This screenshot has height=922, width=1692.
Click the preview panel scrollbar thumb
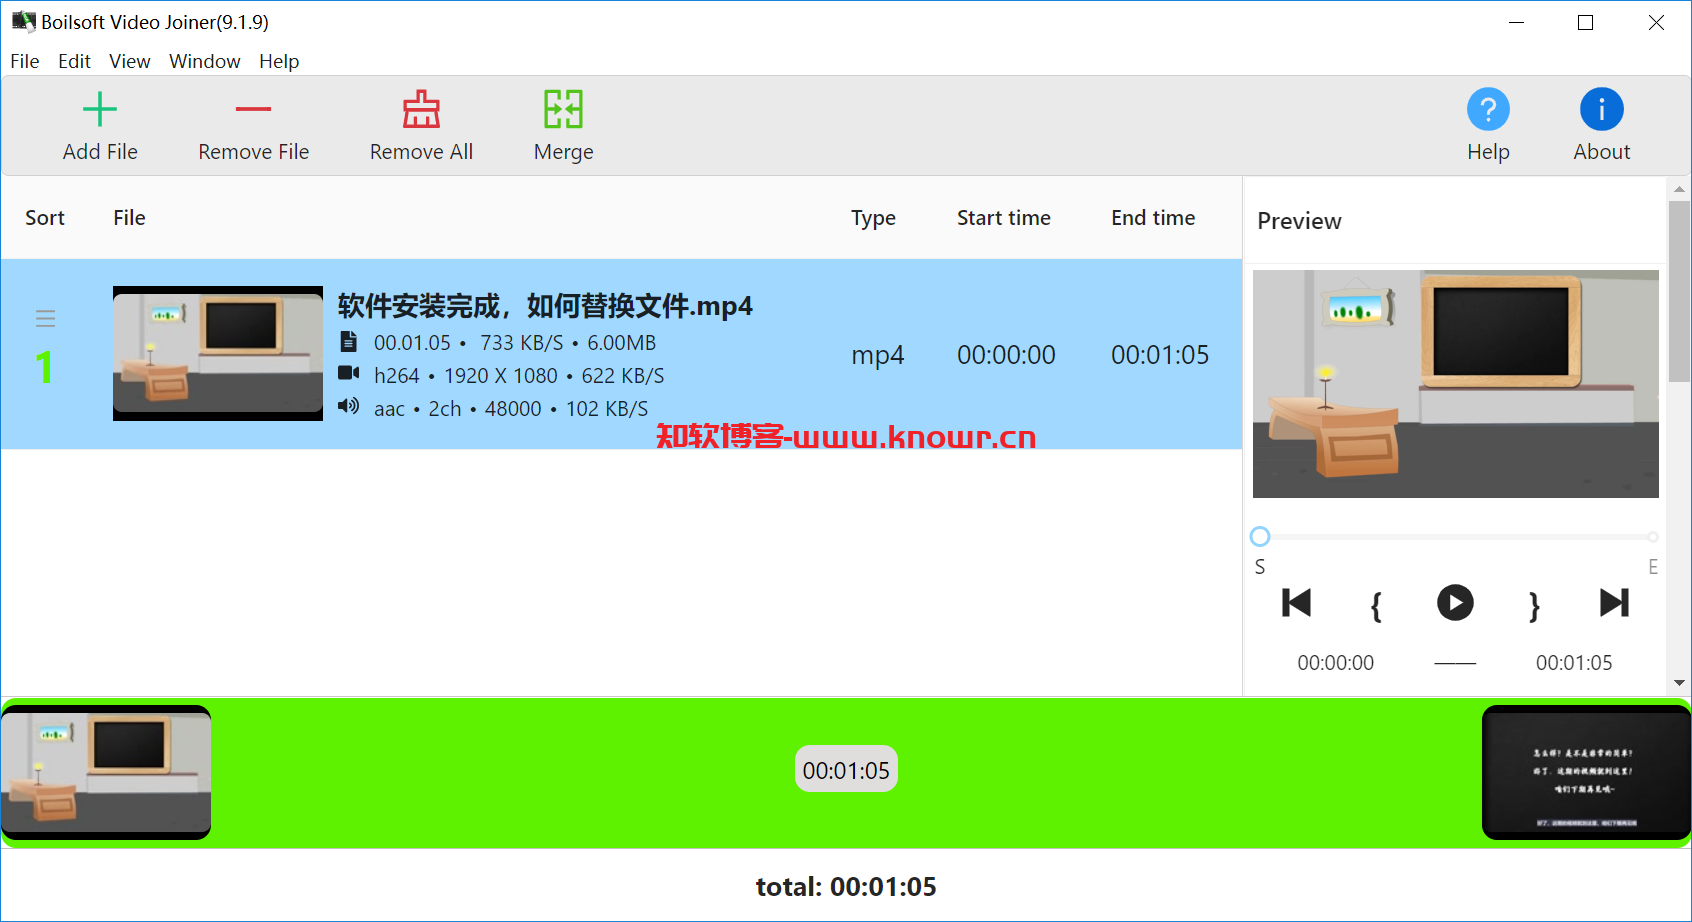1679,291
